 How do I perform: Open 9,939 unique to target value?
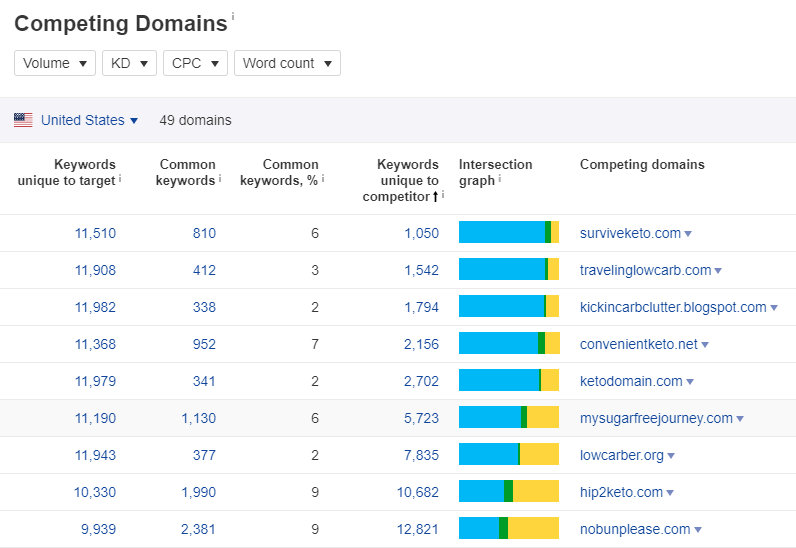pos(98,529)
